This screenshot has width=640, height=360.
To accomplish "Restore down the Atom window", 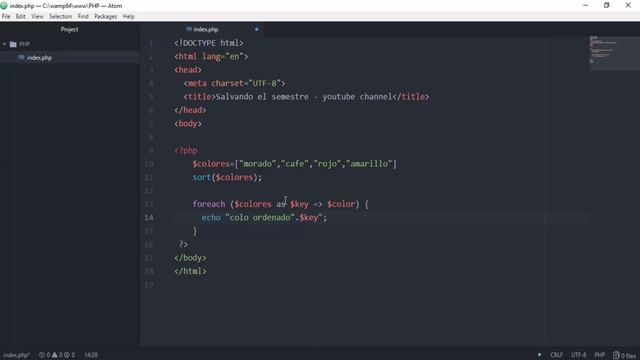I will click(607, 5).
